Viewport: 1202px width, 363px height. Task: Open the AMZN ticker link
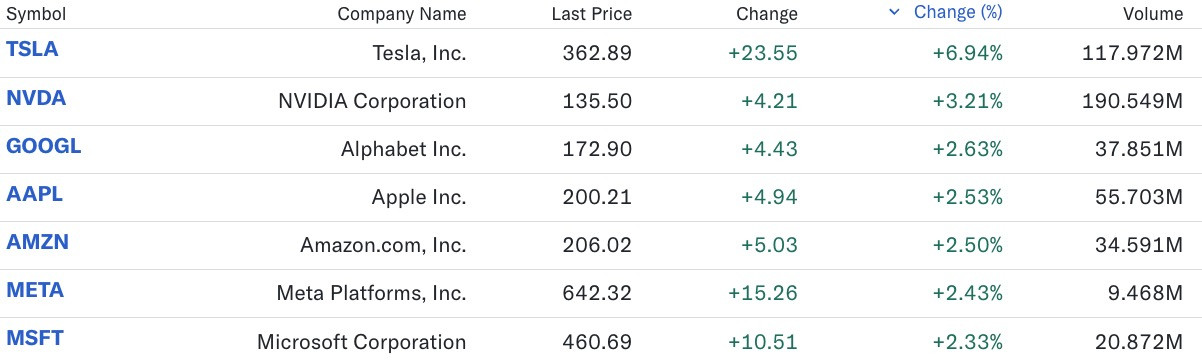[x=37, y=242]
